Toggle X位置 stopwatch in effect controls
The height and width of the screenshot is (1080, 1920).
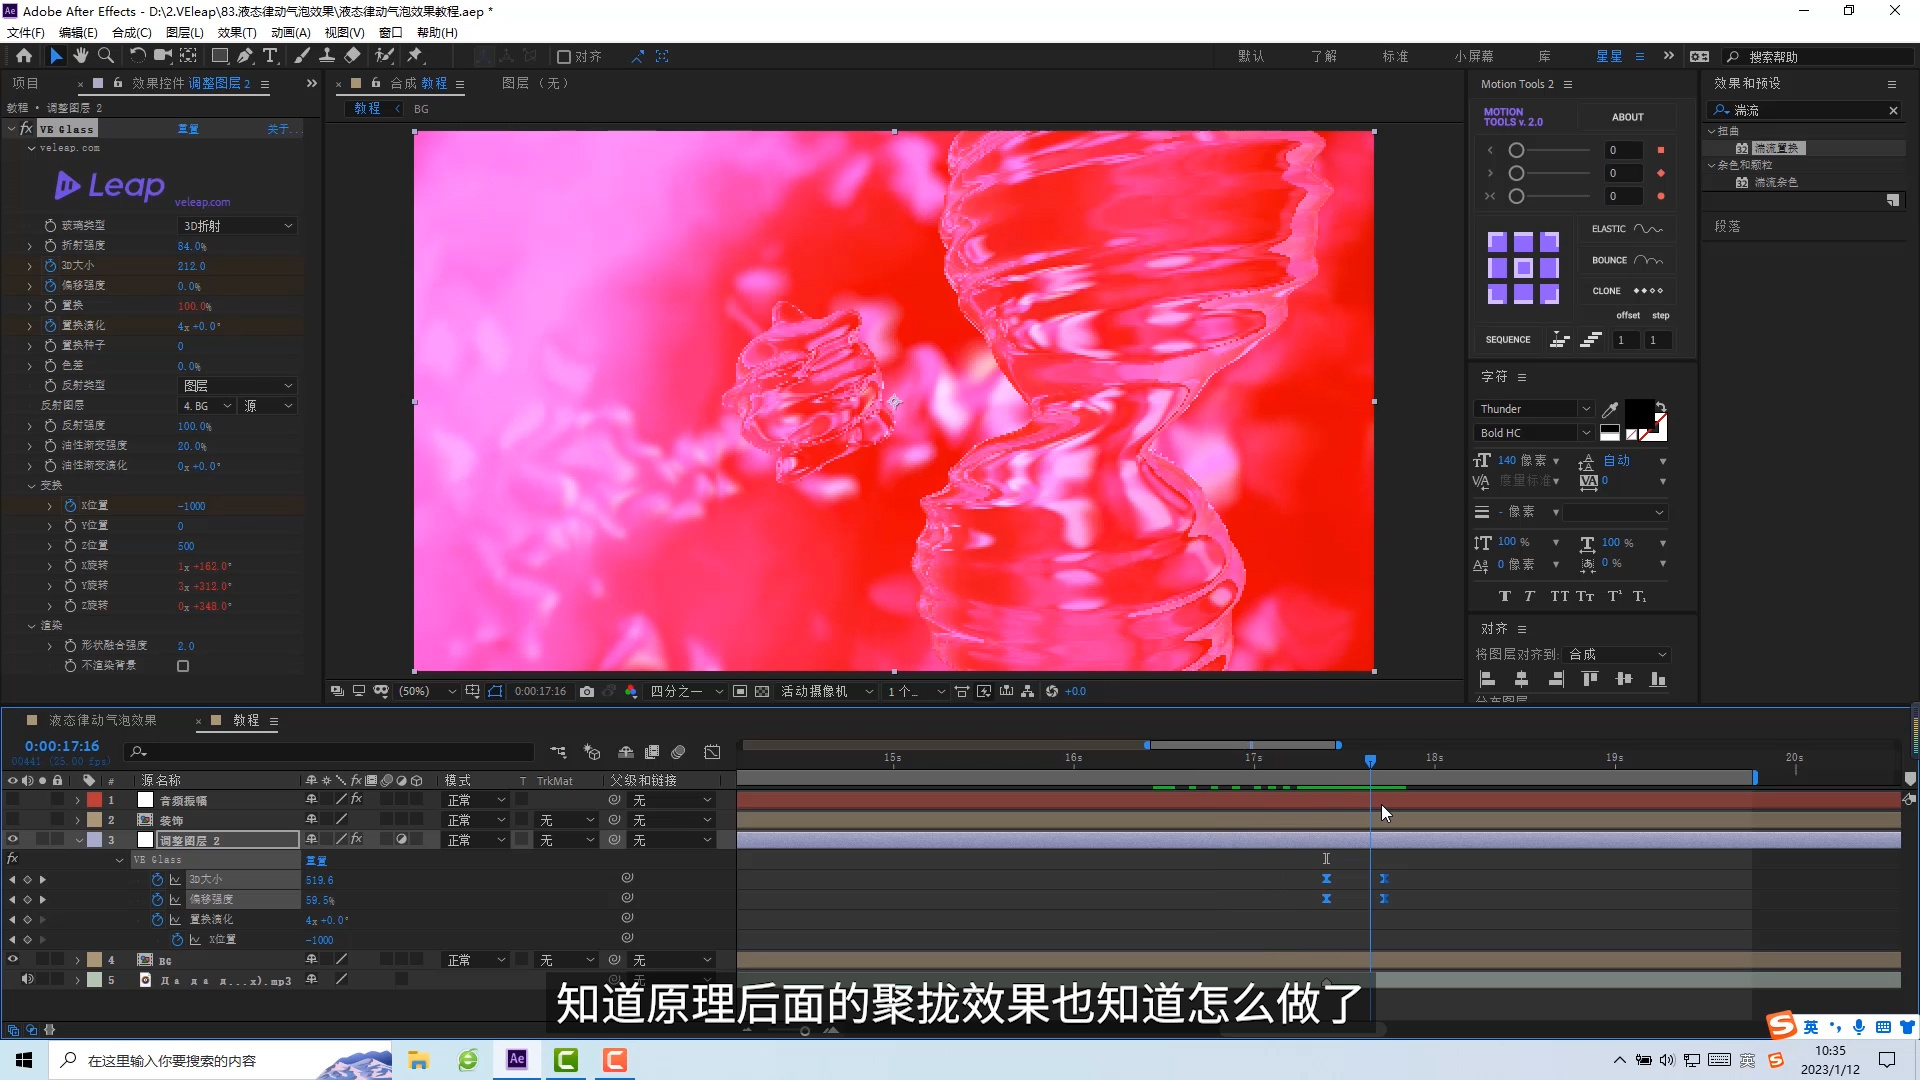(70, 505)
